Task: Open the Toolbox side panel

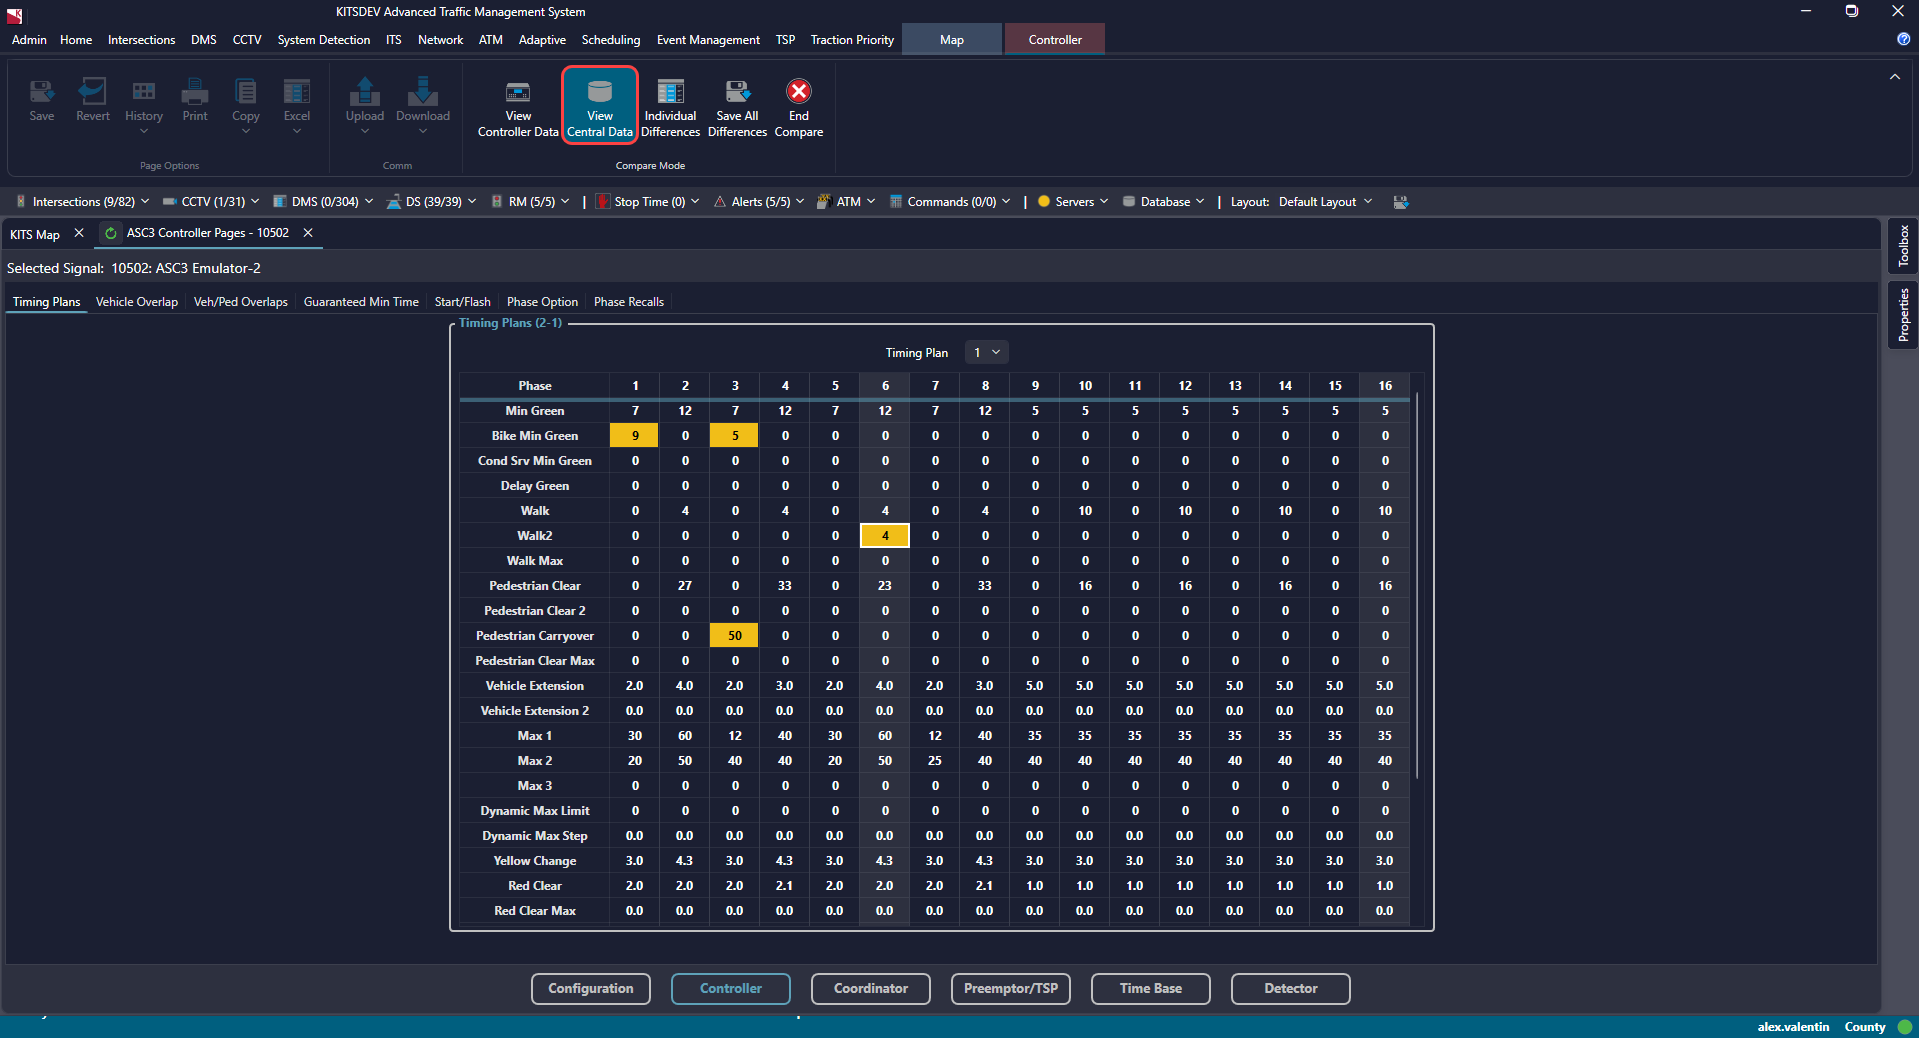Action: 1903,245
